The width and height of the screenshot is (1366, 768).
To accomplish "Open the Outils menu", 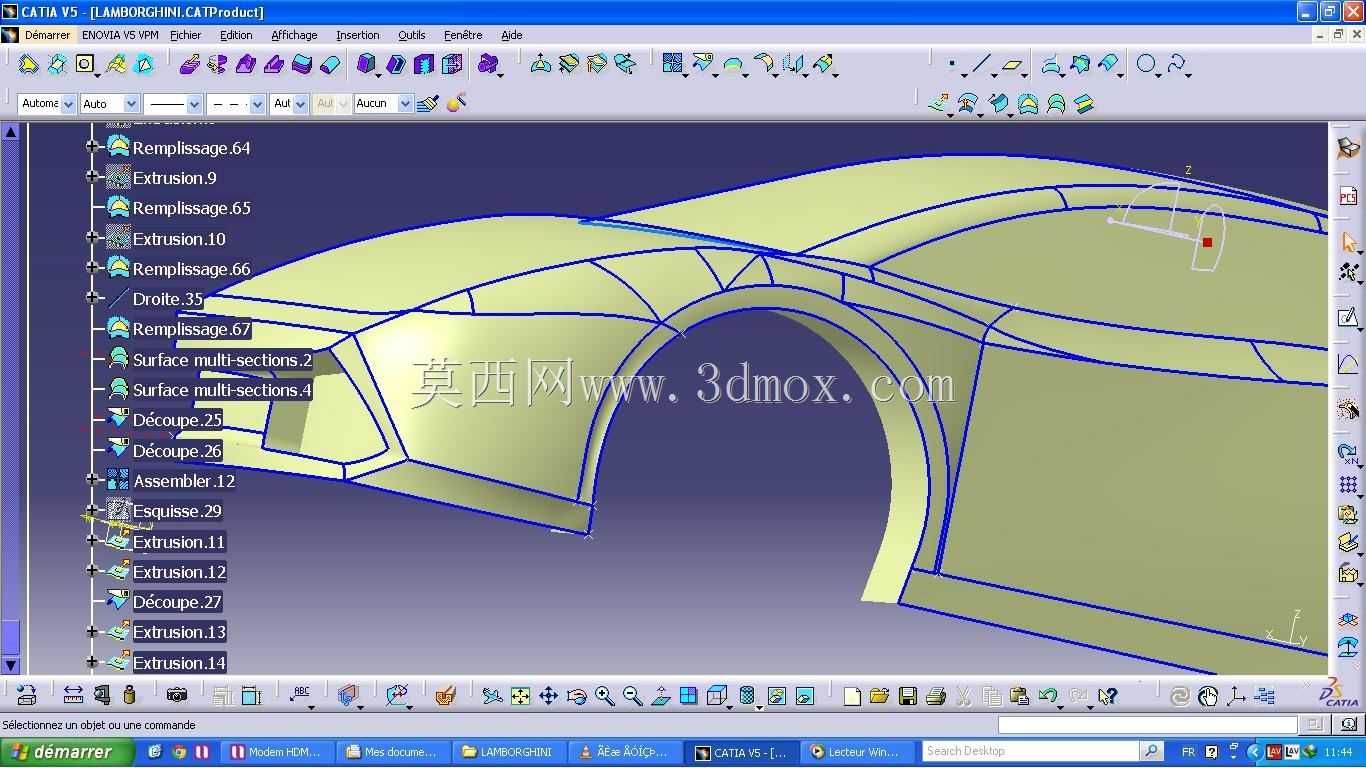I will coord(411,35).
